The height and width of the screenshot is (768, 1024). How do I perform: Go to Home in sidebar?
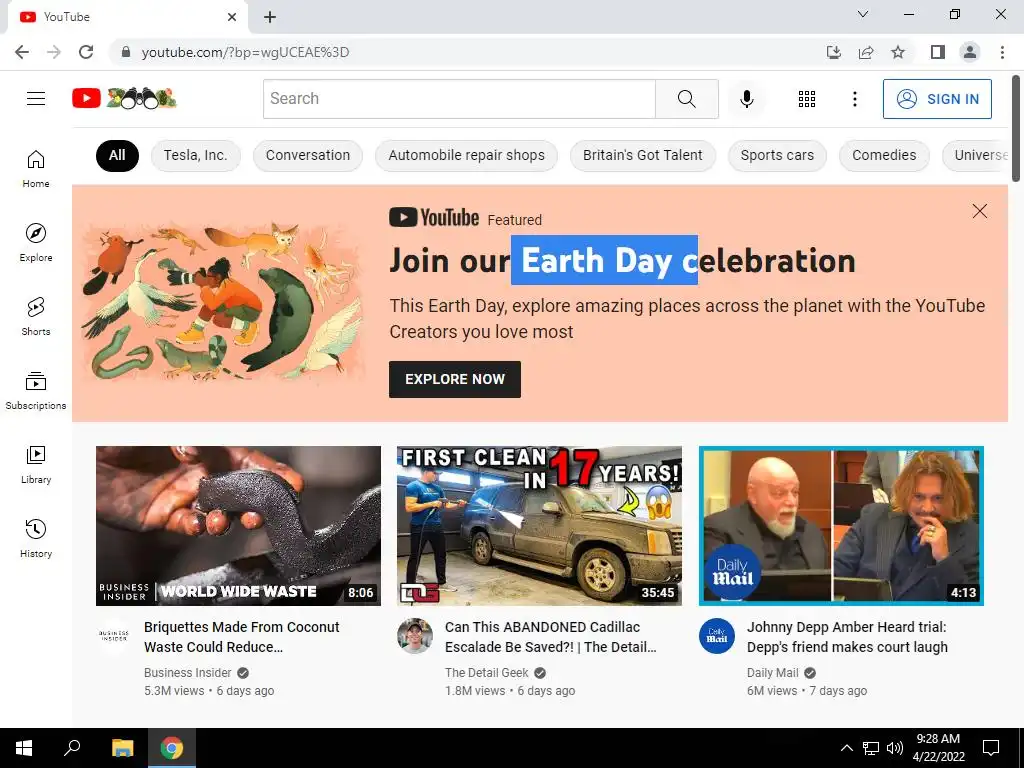click(x=36, y=168)
